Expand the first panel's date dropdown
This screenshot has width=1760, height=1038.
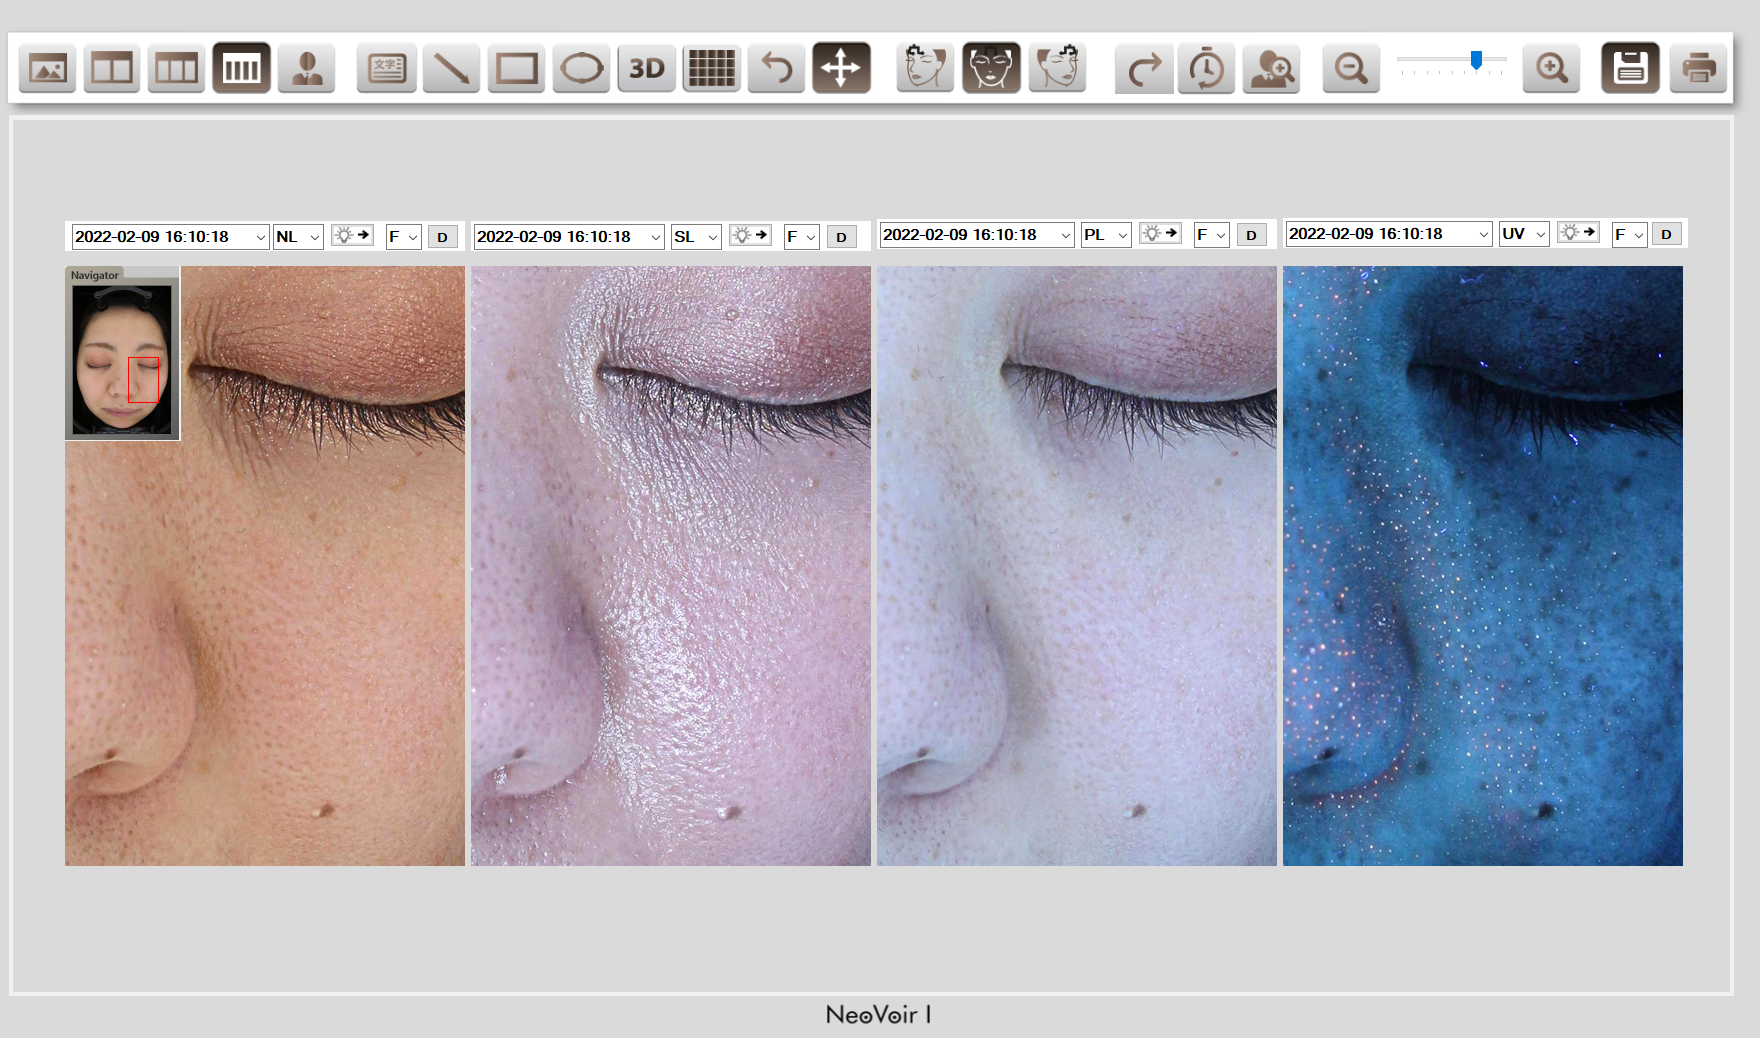260,237
